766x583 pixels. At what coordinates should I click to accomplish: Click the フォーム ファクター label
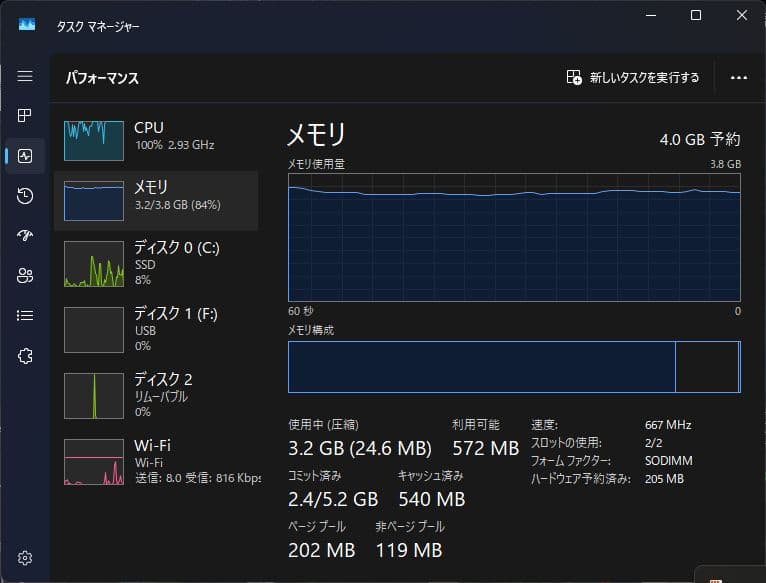tap(571, 461)
